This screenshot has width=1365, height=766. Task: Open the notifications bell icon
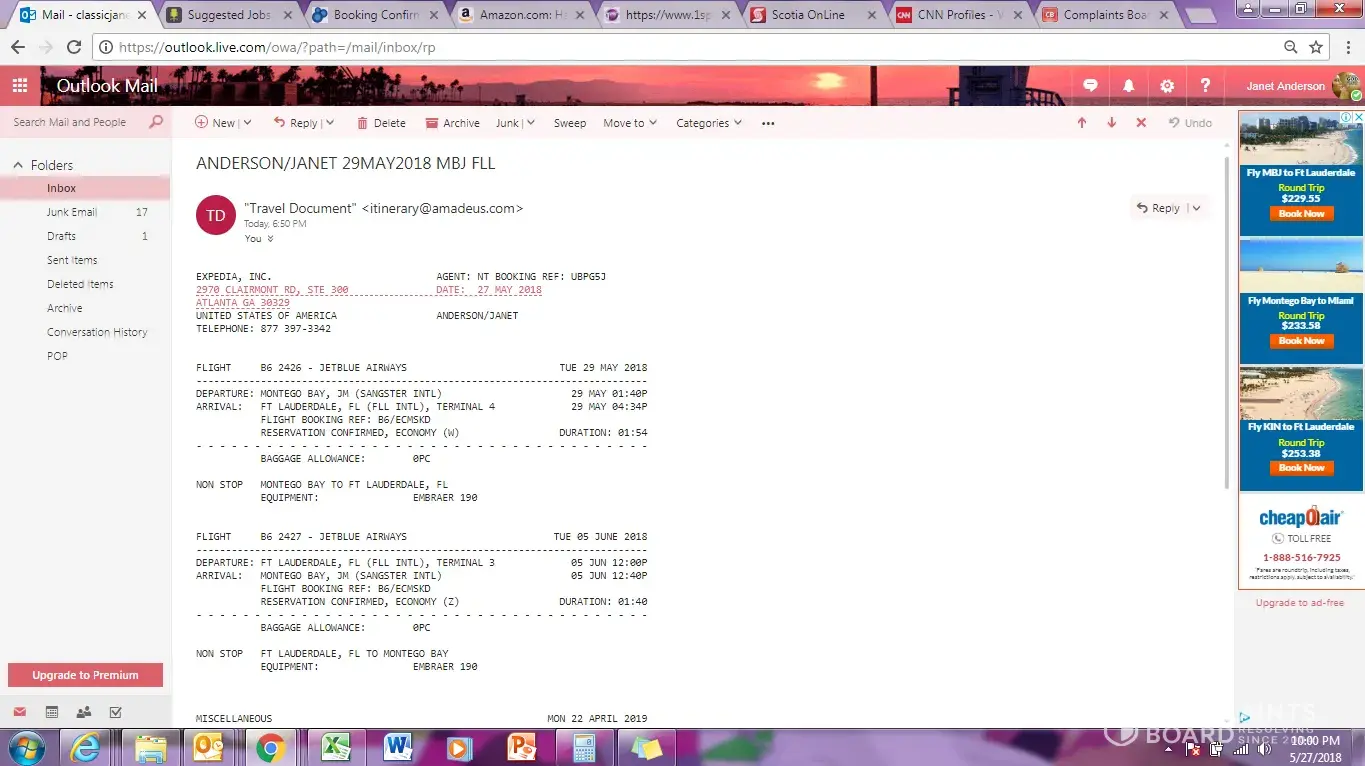pyautogui.click(x=1128, y=86)
